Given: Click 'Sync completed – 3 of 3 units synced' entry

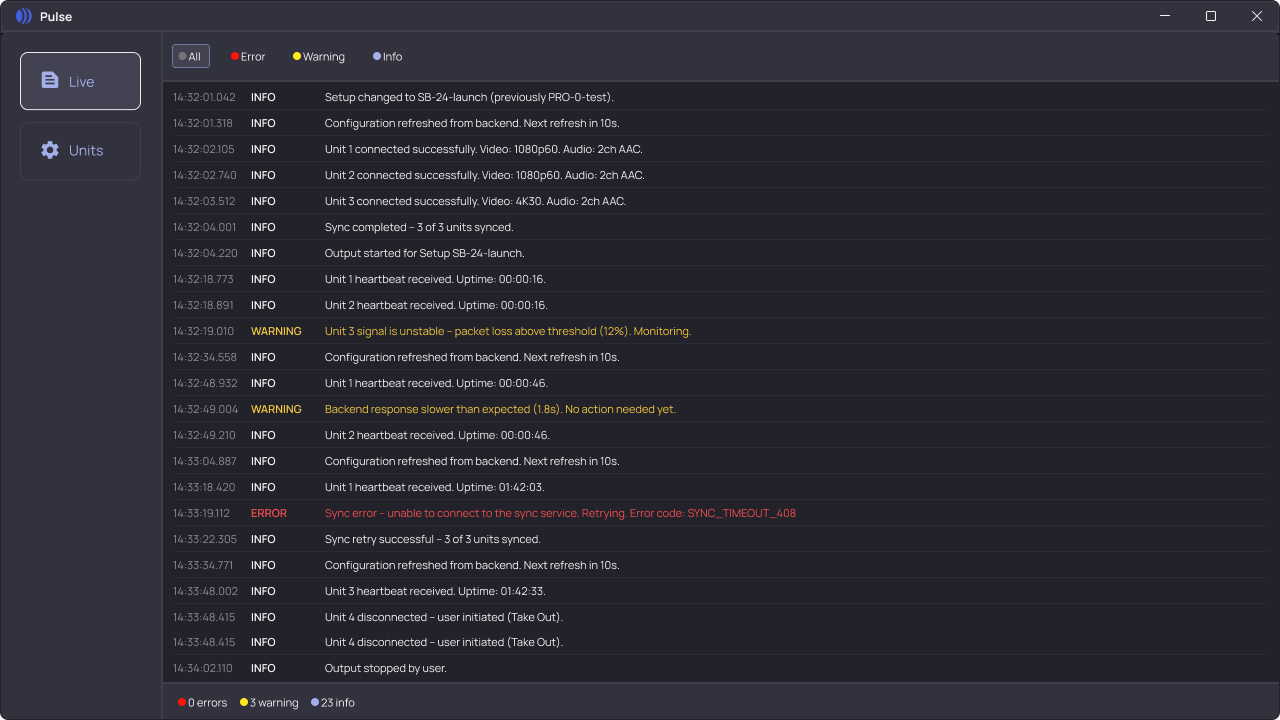Looking at the screenshot, I should 720,227.
